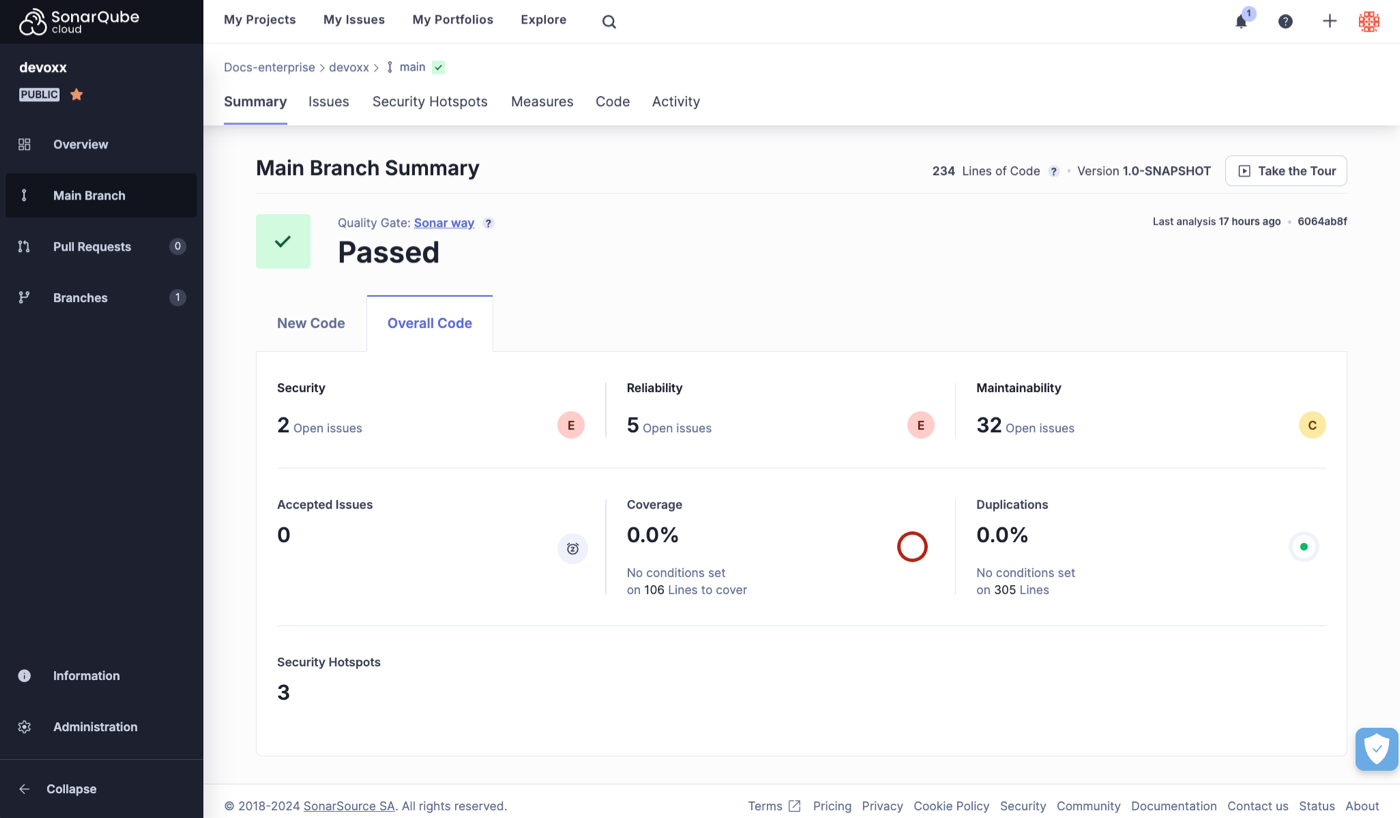Click the Coverage red circle indicator
This screenshot has height=818, width=1400.
pos(912,547)
